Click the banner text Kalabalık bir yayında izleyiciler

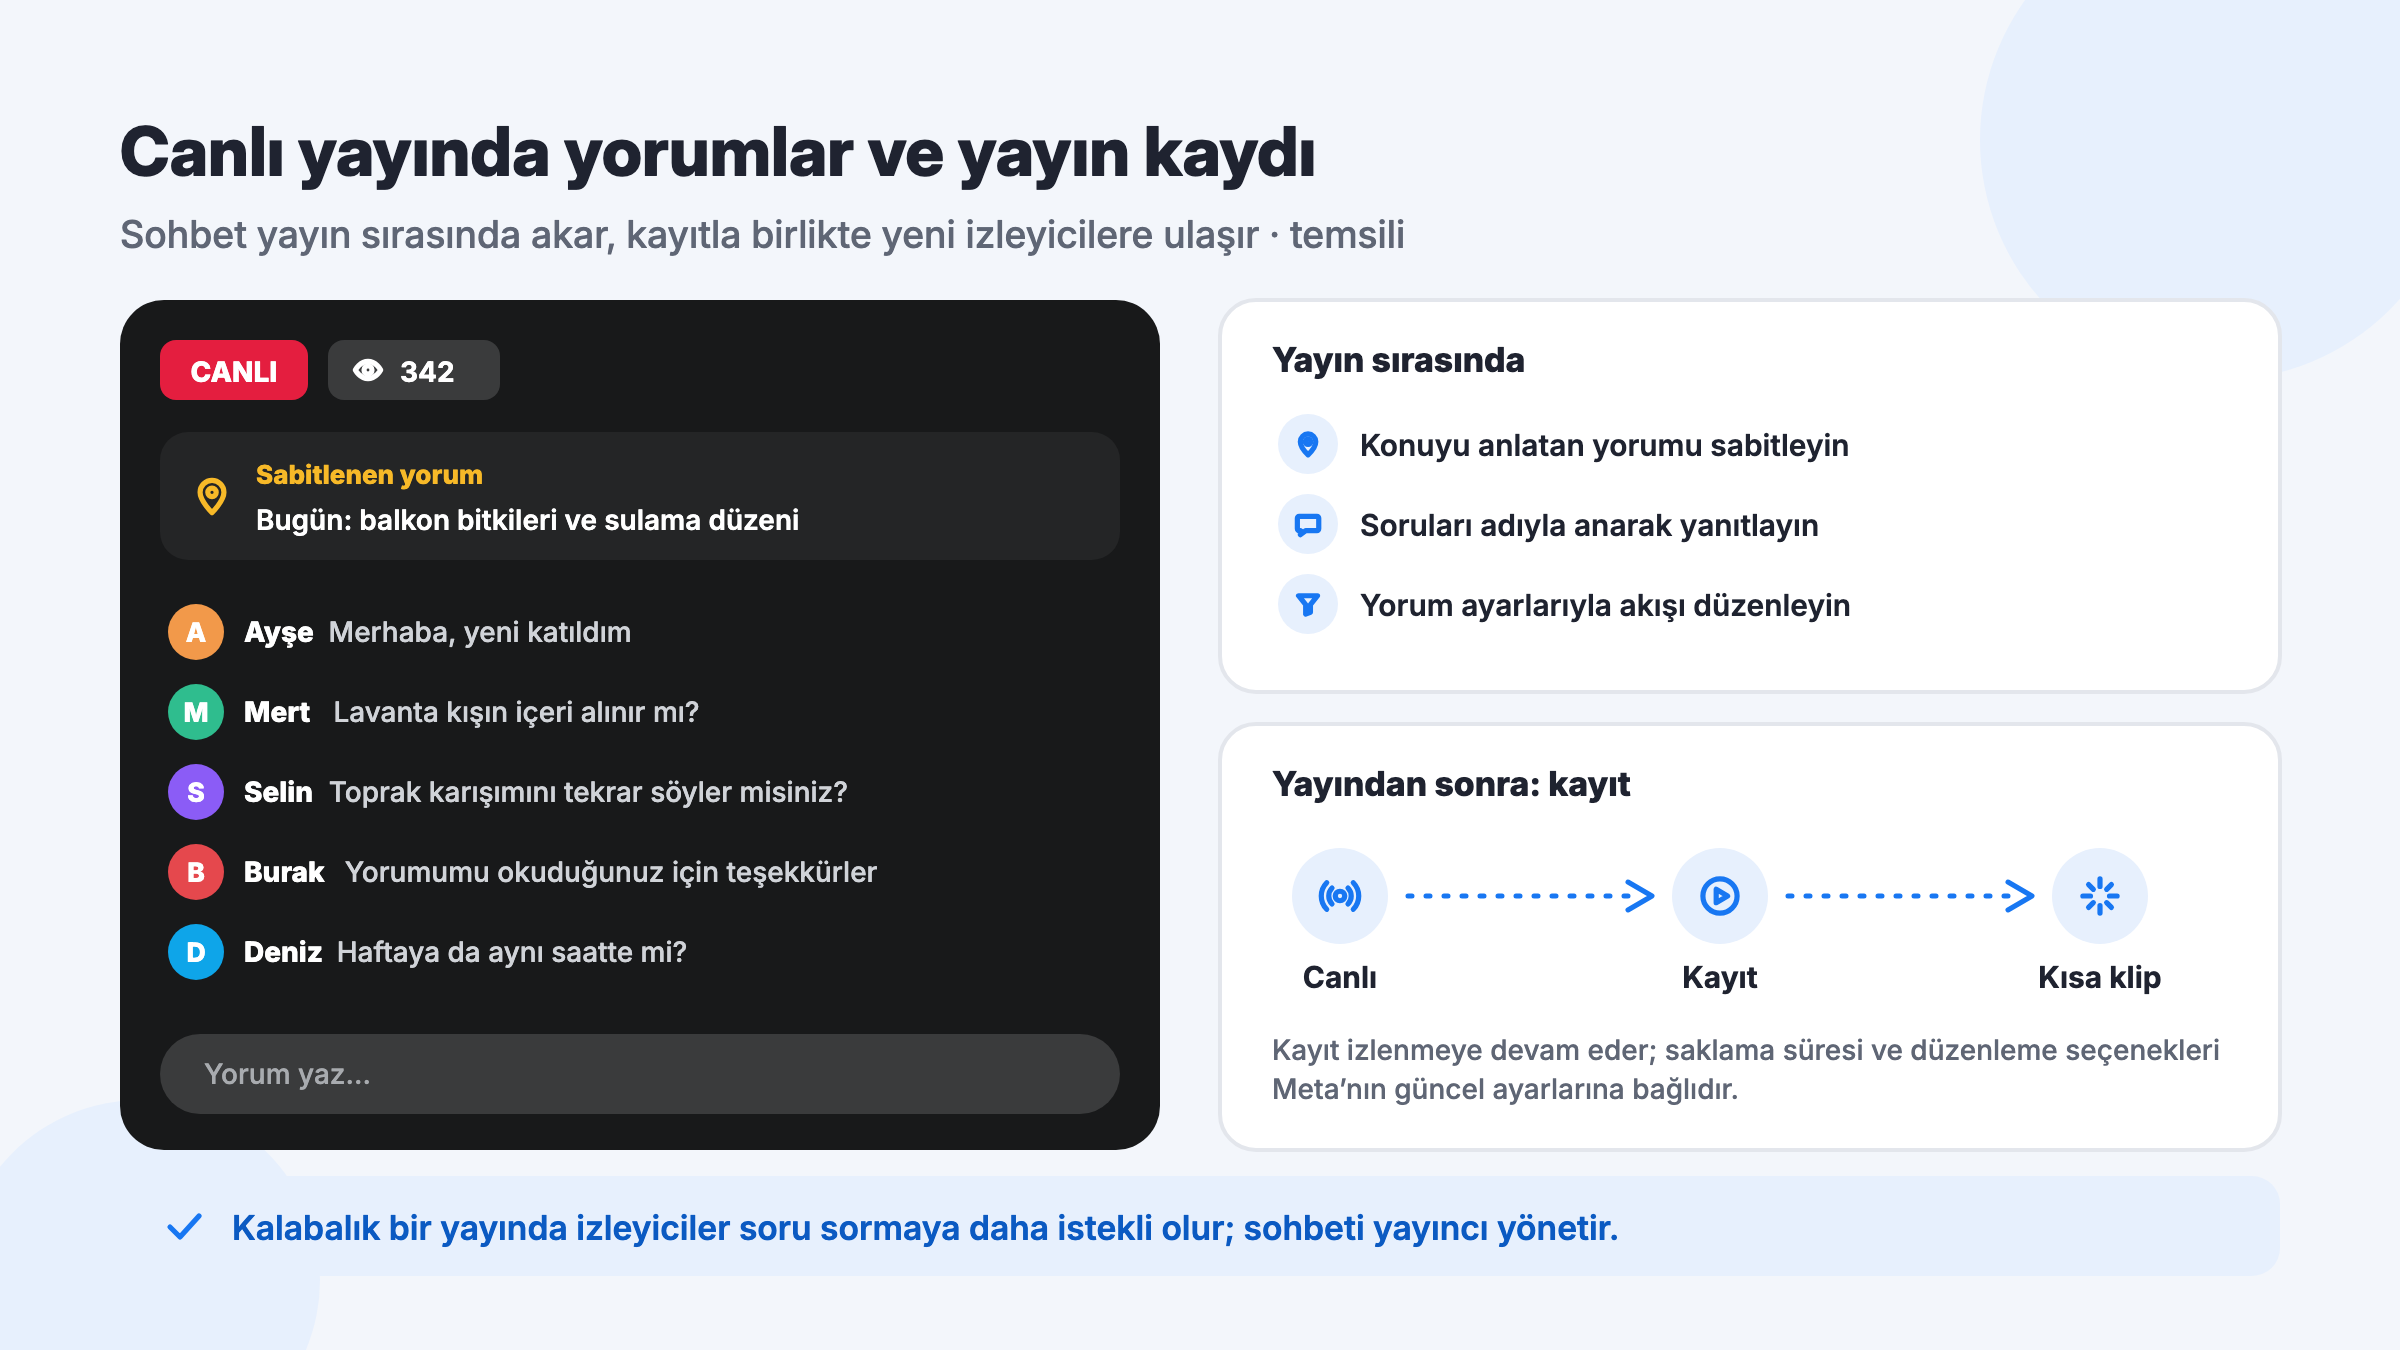925,1228
